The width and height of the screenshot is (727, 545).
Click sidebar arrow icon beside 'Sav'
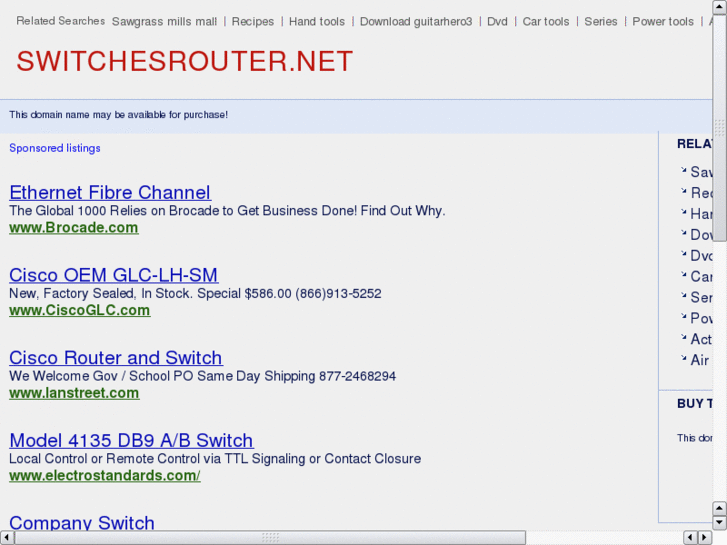[683, 170]
